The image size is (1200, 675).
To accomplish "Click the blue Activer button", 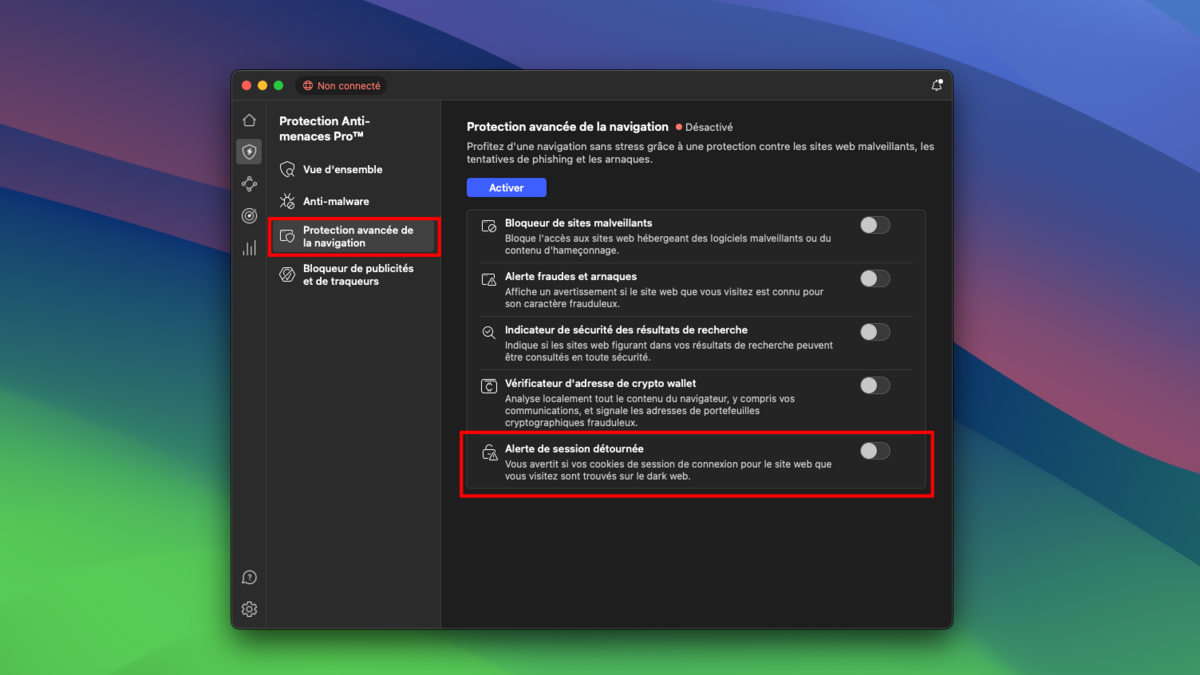I will [506, 188].
